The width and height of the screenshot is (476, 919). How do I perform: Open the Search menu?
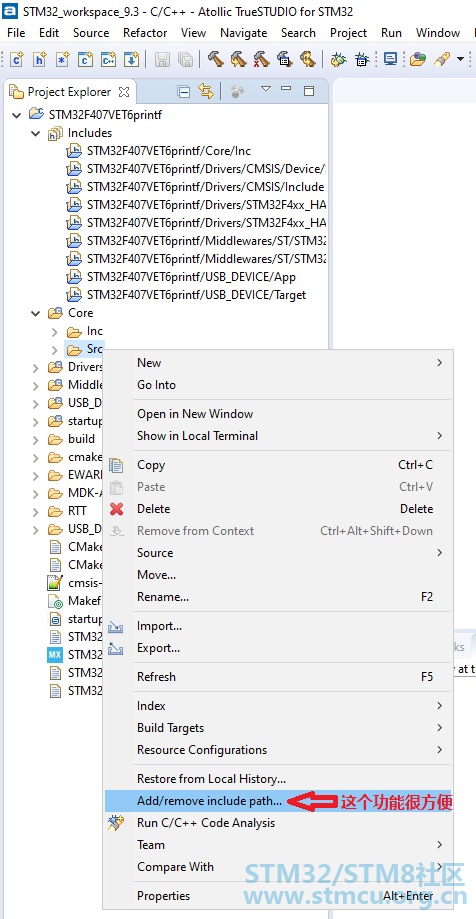298,33
